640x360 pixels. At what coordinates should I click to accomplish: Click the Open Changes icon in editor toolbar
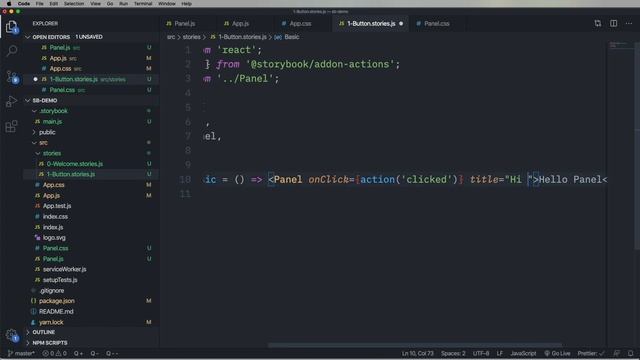pos(598,23)
